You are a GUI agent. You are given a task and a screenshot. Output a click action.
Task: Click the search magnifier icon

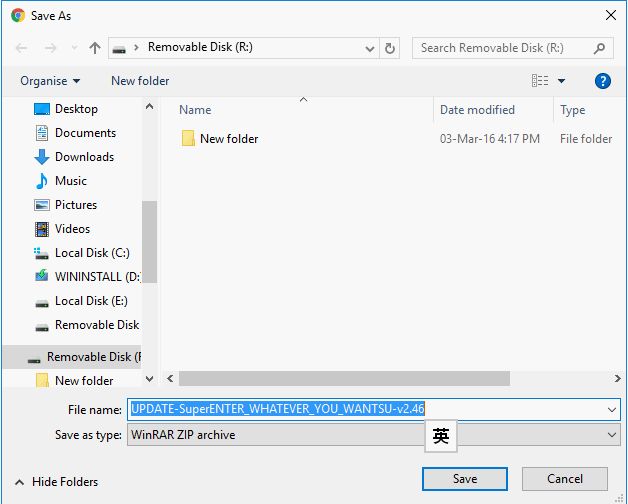(599, 48)
